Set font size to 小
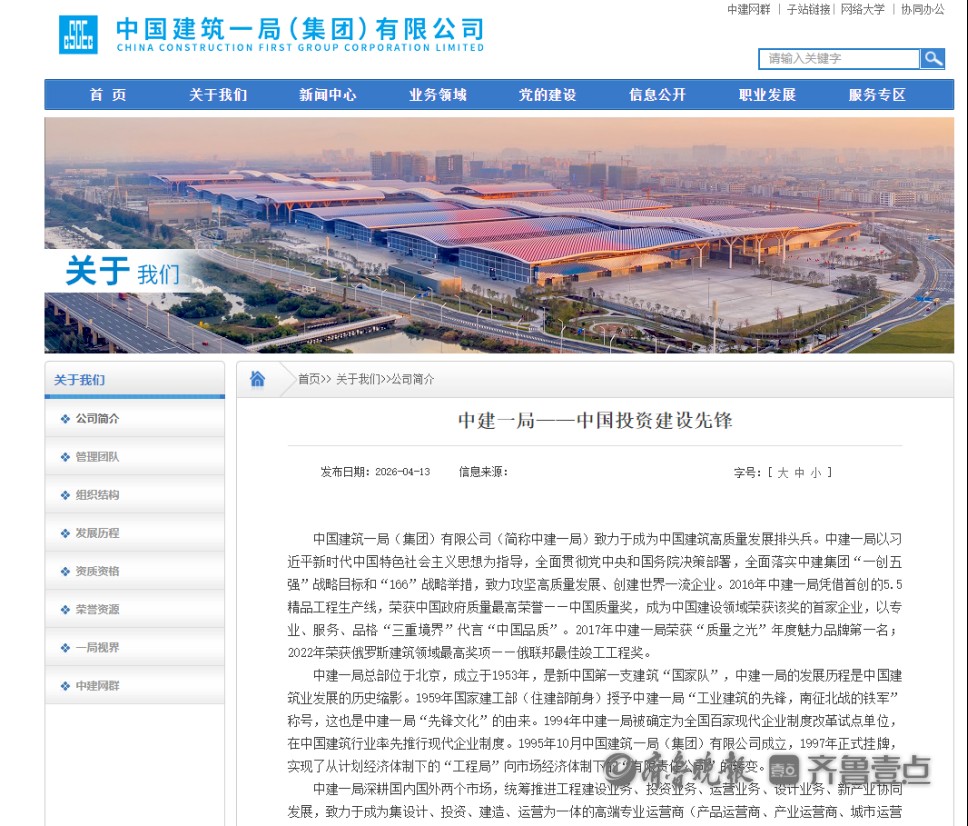Screen dimensions: 968x826 [816, 473]
